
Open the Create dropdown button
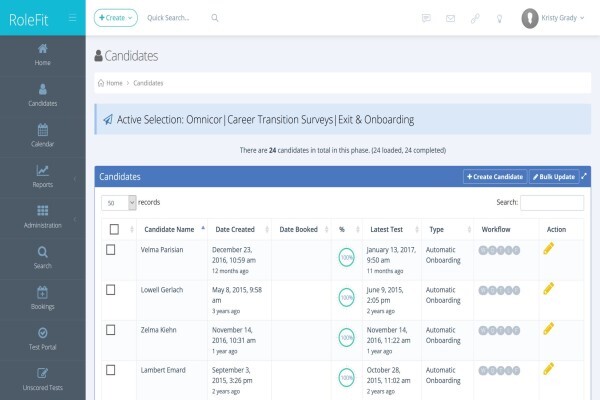tap(116, 18)
